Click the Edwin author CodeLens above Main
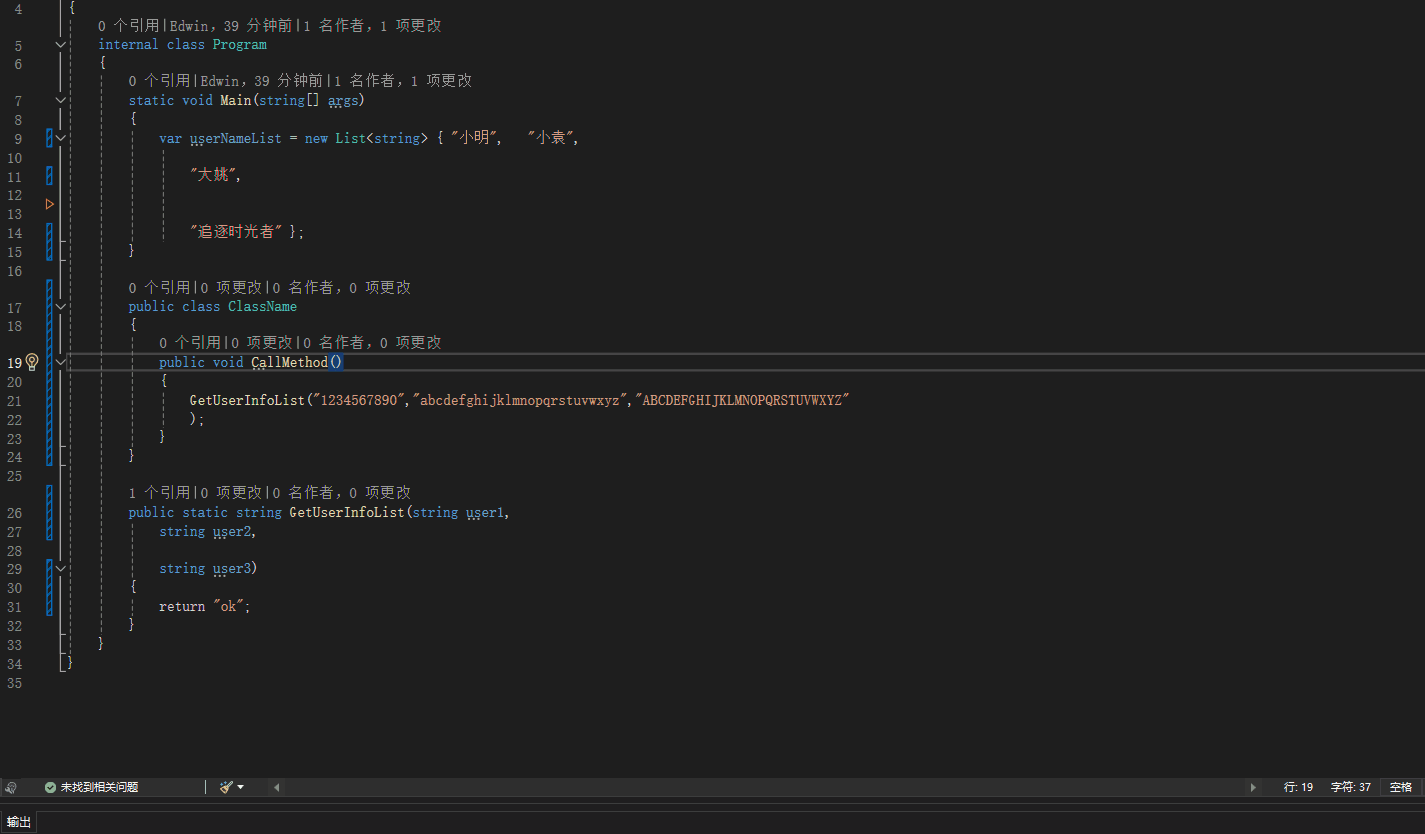Viewport: 1425px width, 834px height. (219, 81)
